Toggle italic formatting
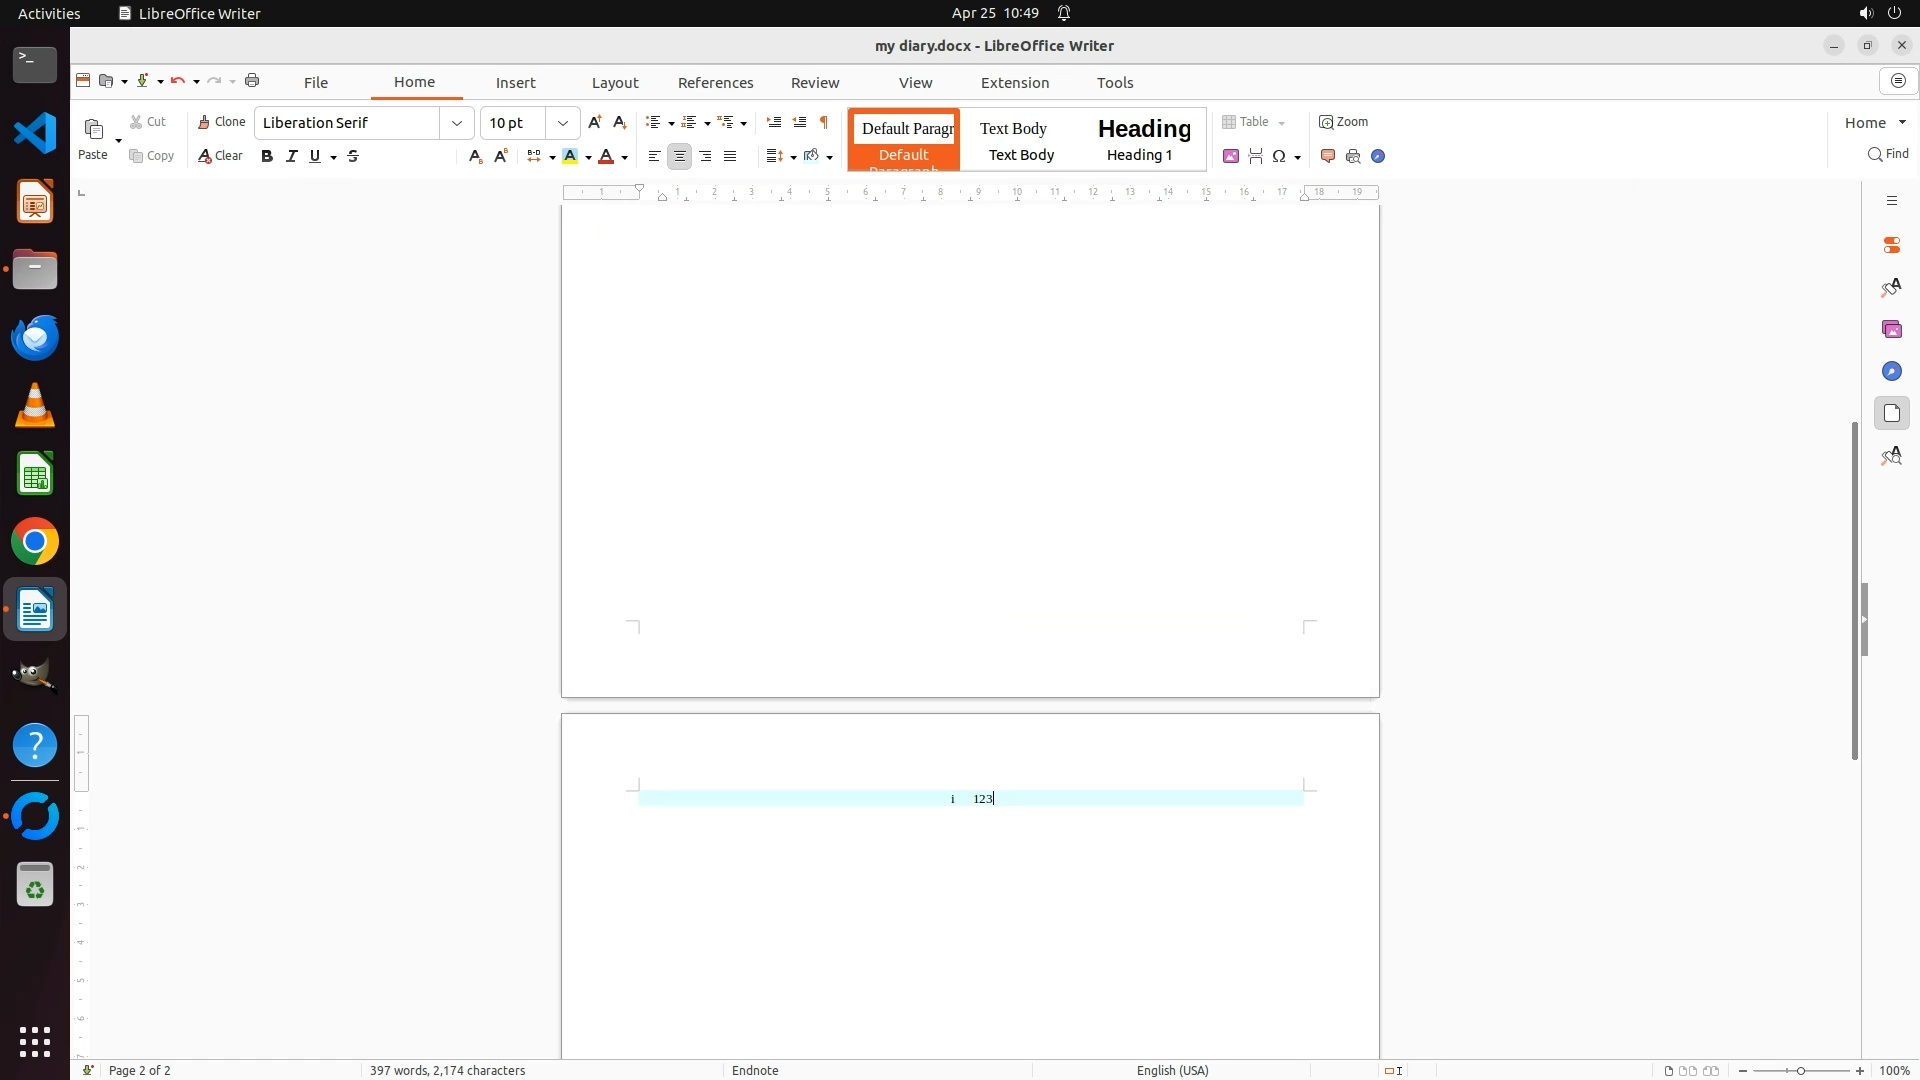Viewport: 1920px width, 1080px height. pos(291,156)
